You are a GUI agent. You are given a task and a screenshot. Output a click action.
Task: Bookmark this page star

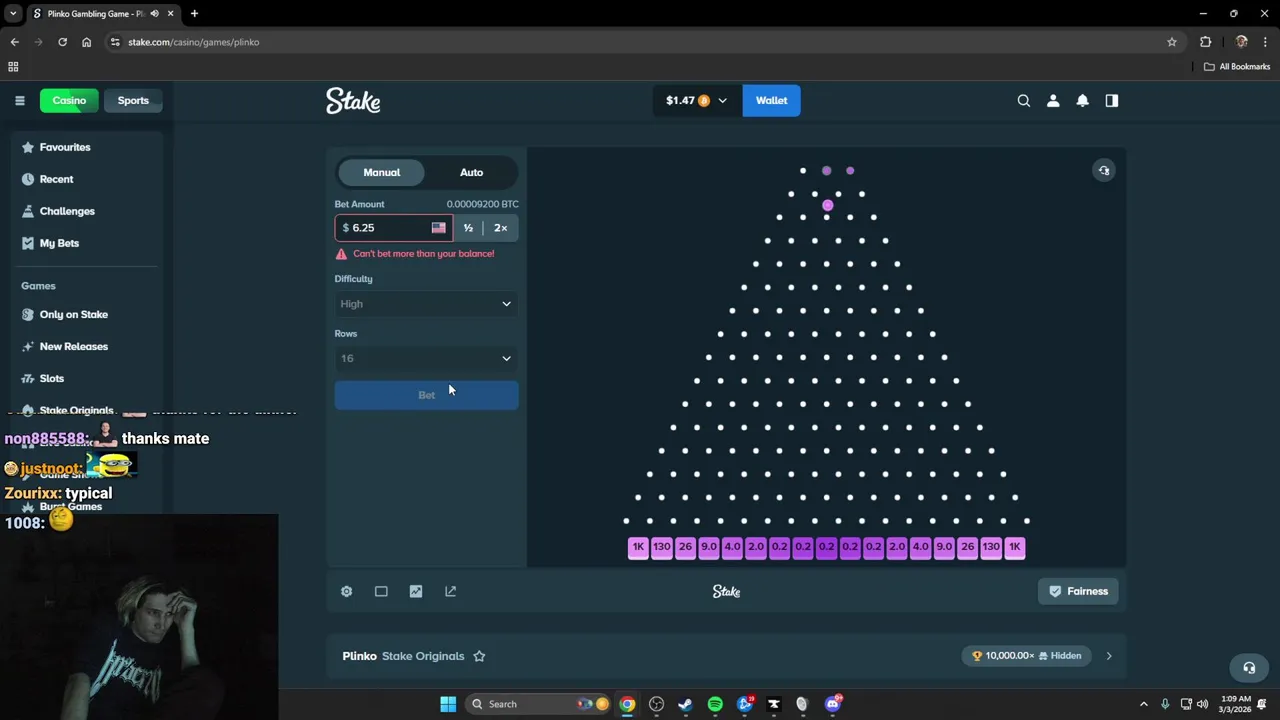[1172, 42]
